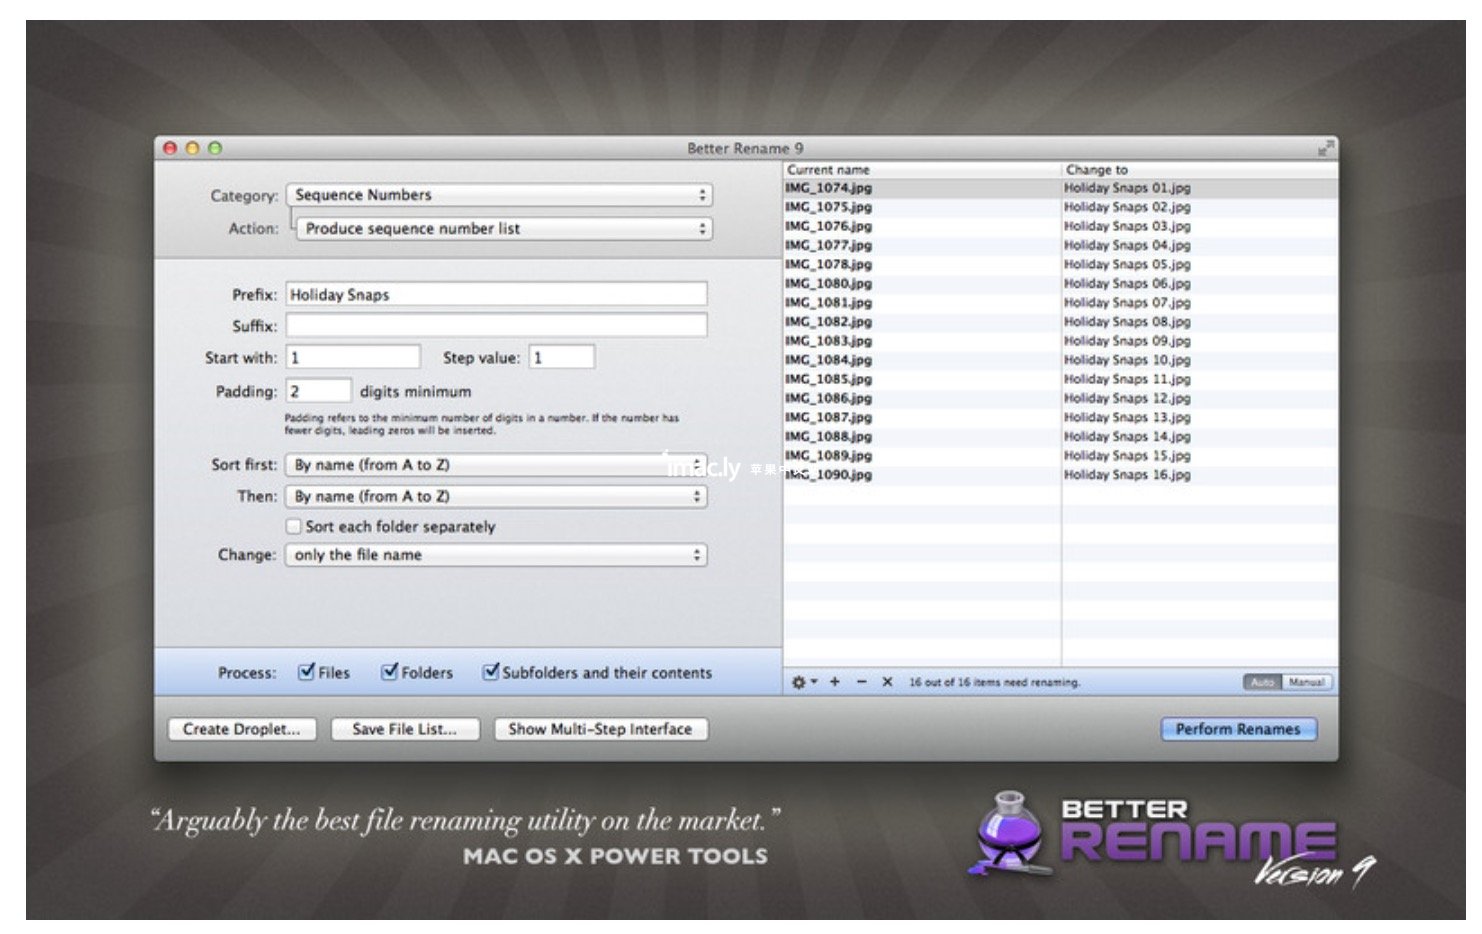The image size is (1482, 934).
Task: Select file IMG_1082.jpg
Action: pyautogui.click(x=828, y=321)
